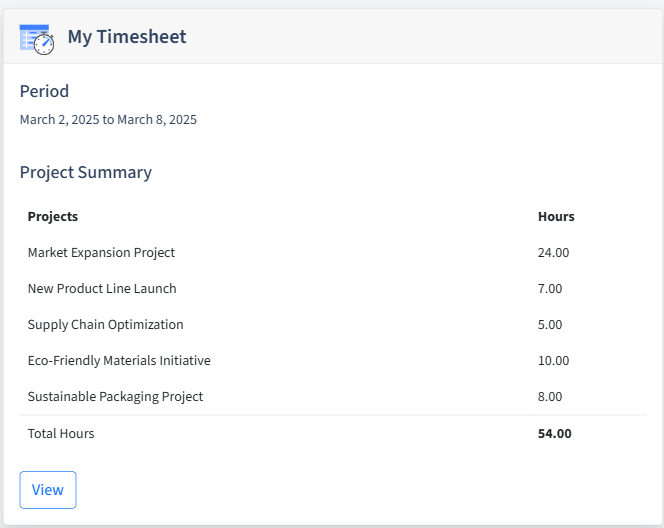The image size is (664, 528).
Task: Click the 8.00 hours value
Action: [550, 396]
